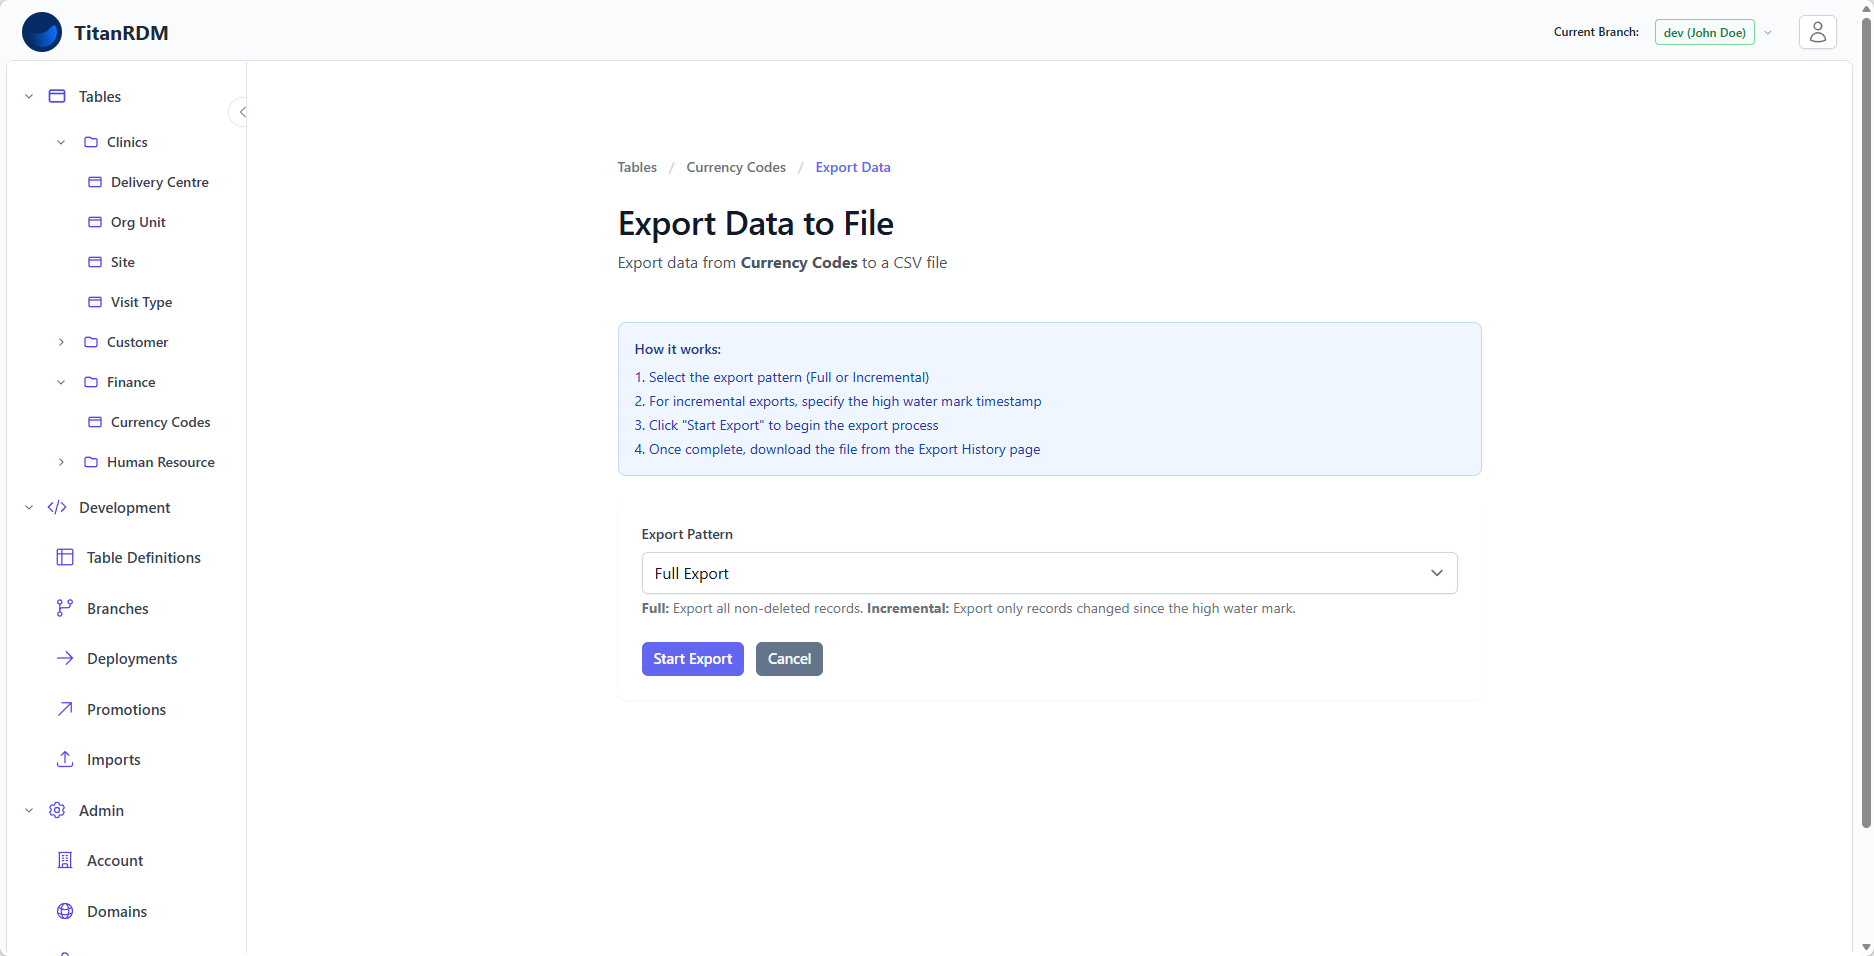1874x956 pixels.
Task: Click Export Data breadcrumb
Action: pos(853,167)
